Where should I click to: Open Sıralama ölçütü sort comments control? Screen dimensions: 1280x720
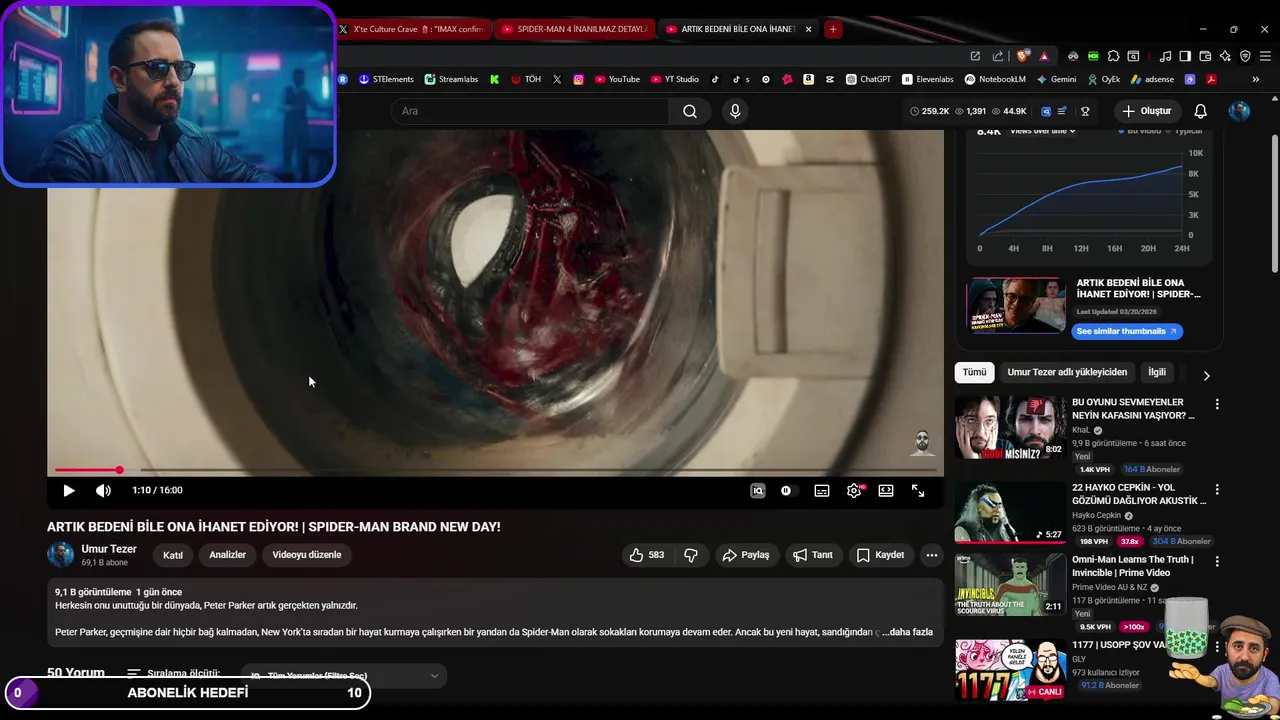coord(173,674)
